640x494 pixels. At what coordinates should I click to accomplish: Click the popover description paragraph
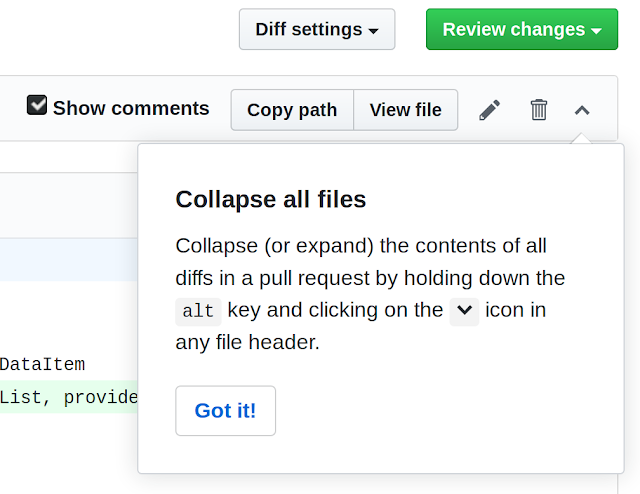(x=370, y=294)
